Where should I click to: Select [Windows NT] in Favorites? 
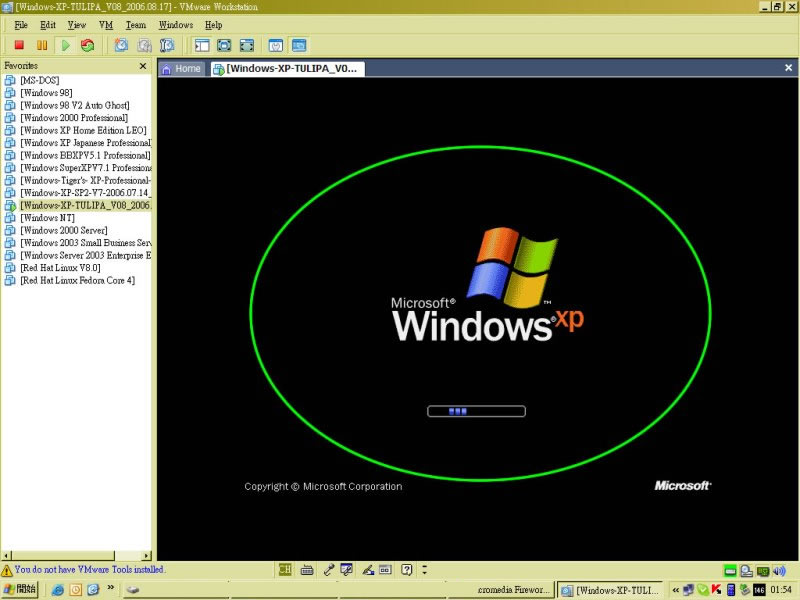tap(39, 217)
